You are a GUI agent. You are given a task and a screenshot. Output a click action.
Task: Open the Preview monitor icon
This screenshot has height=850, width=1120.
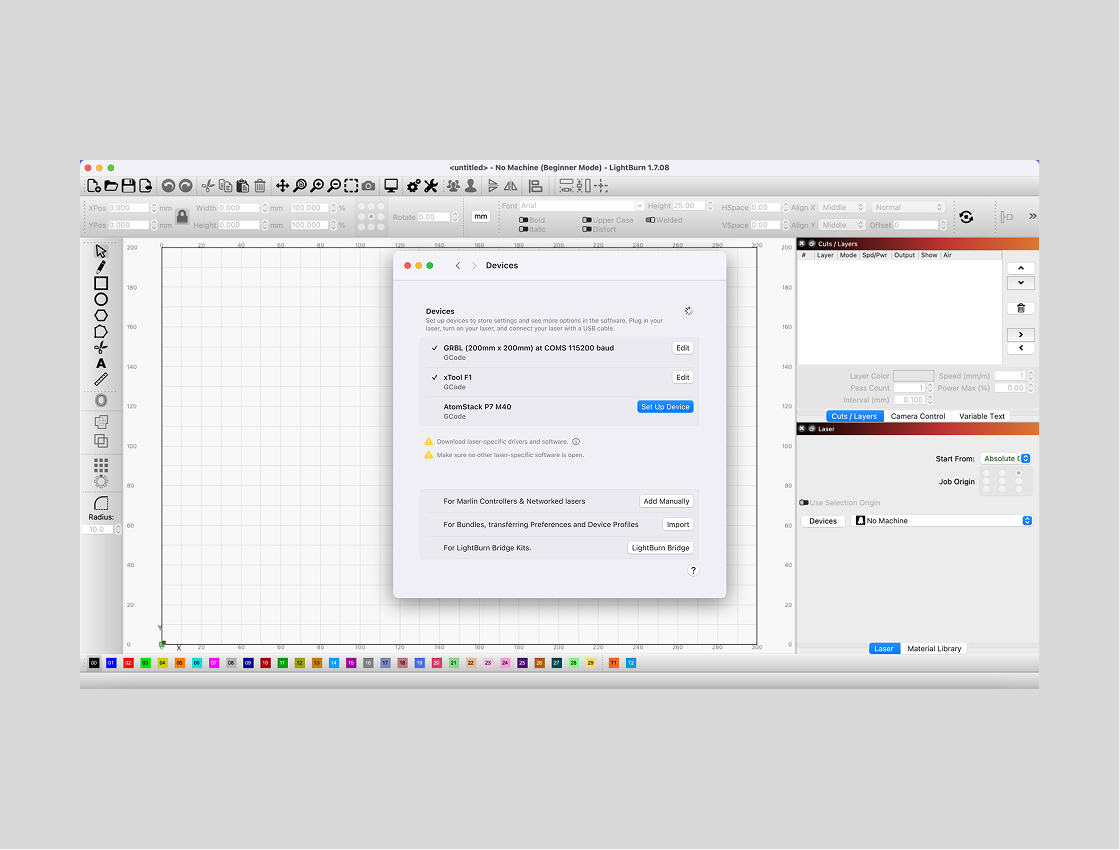point(391,186)
